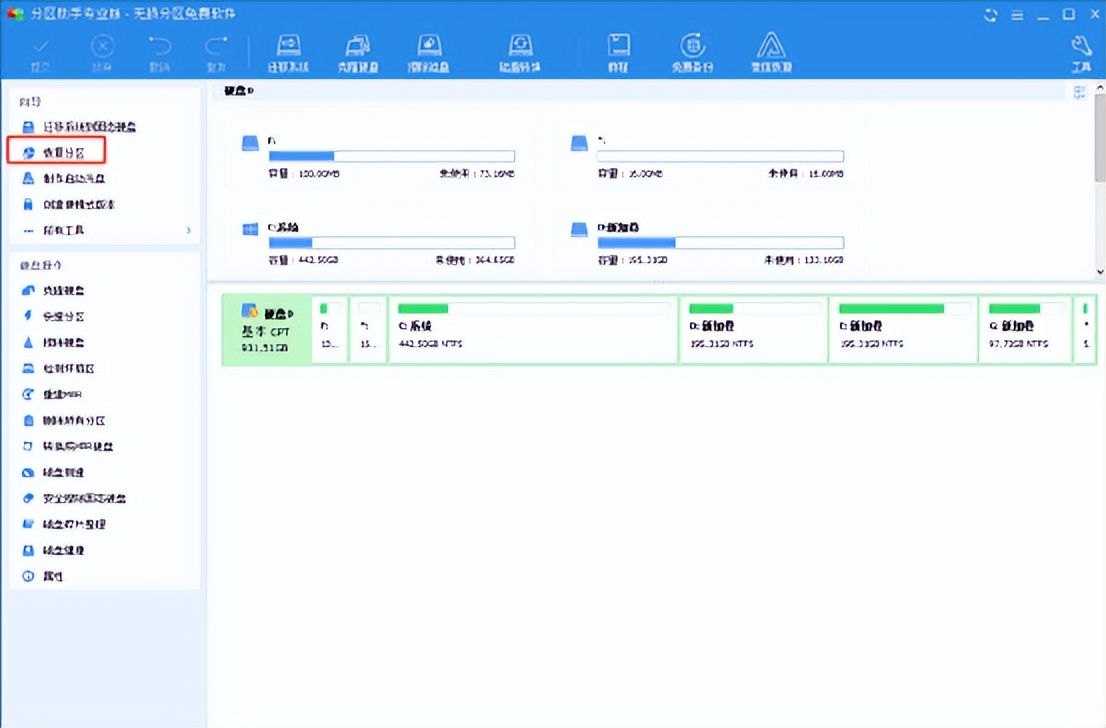Open the 工具 (Tools) wrench icon
Viewport: 1106px width, 728px height.
pyautogui.click(x=1081, y=52)
